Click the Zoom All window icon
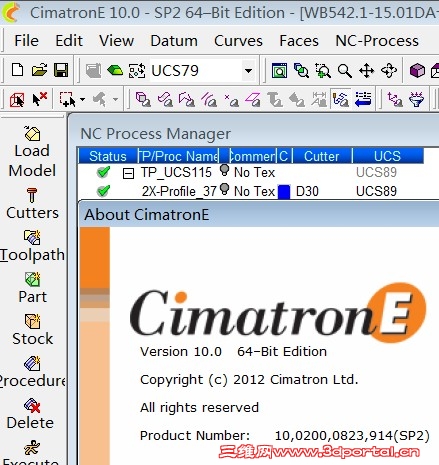The height and width of the screenshot is (465, 439). (279, 70)
